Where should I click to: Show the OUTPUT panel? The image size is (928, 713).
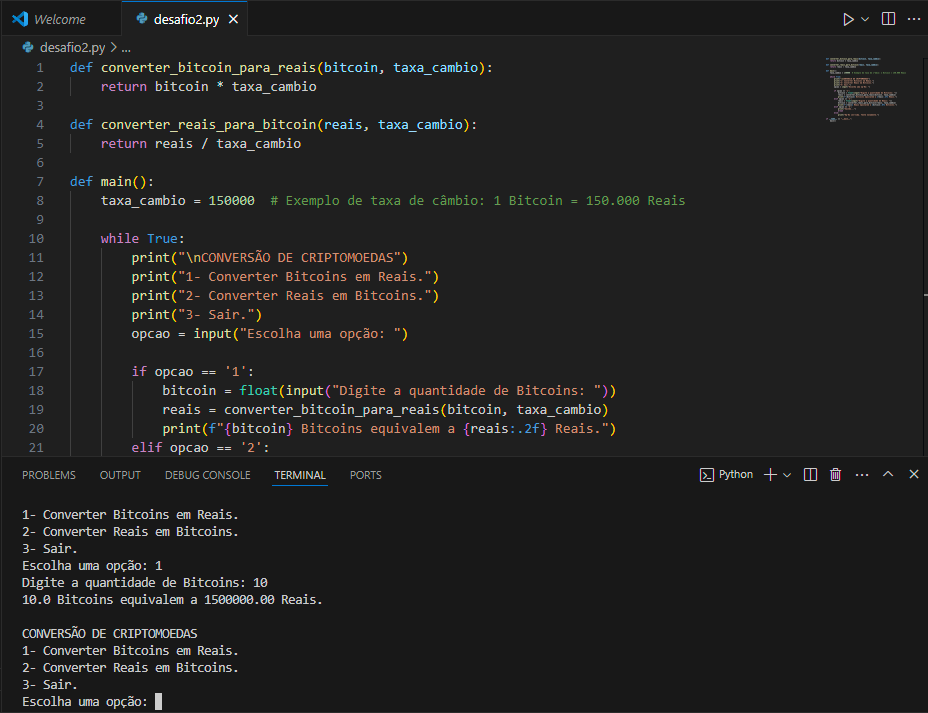click(x=120, y=475)
